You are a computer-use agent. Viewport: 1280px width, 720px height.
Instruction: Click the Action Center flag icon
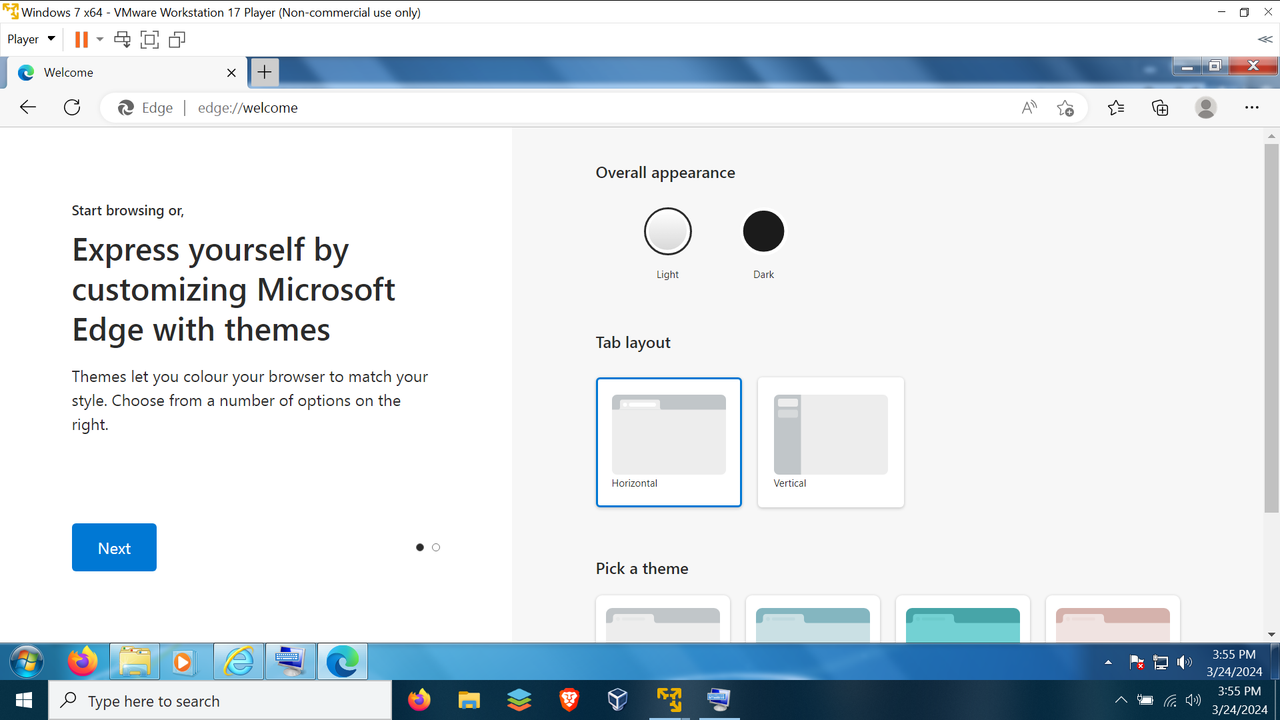tap(1137, 662)
